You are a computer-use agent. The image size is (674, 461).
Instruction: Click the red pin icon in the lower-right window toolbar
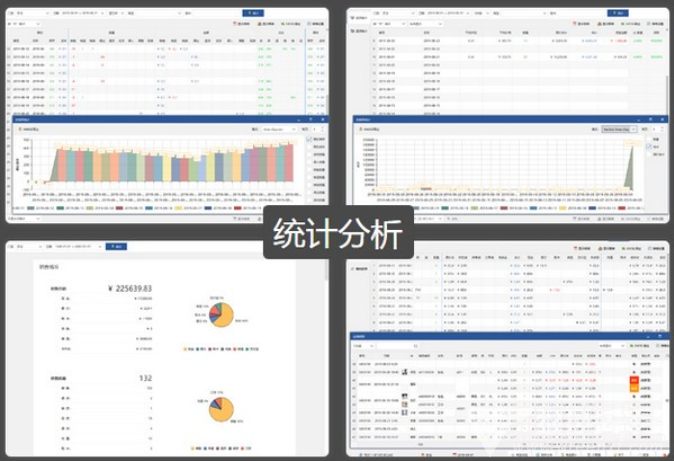tap(576, 249)
